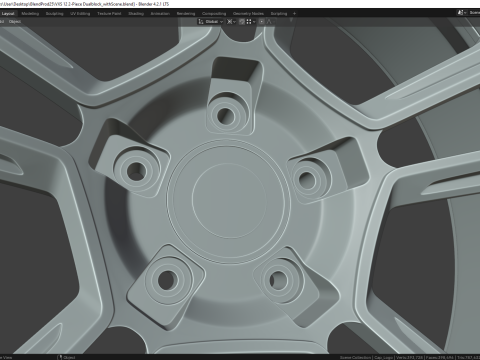Add a new workspace with plus icon

(x=294, y=14)
